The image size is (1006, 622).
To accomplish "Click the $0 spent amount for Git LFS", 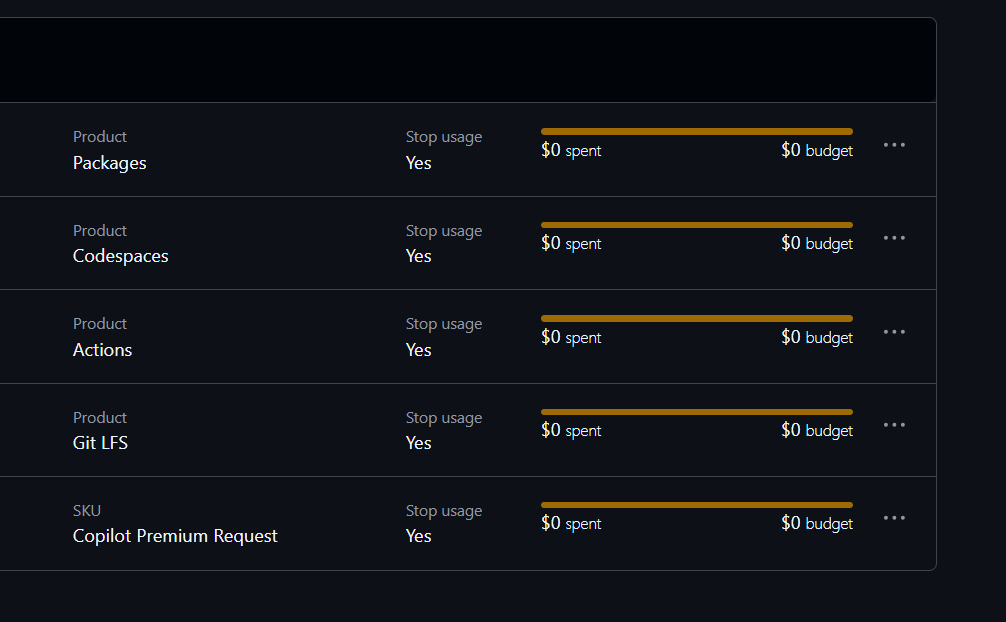I will click(x=571, y=431).
